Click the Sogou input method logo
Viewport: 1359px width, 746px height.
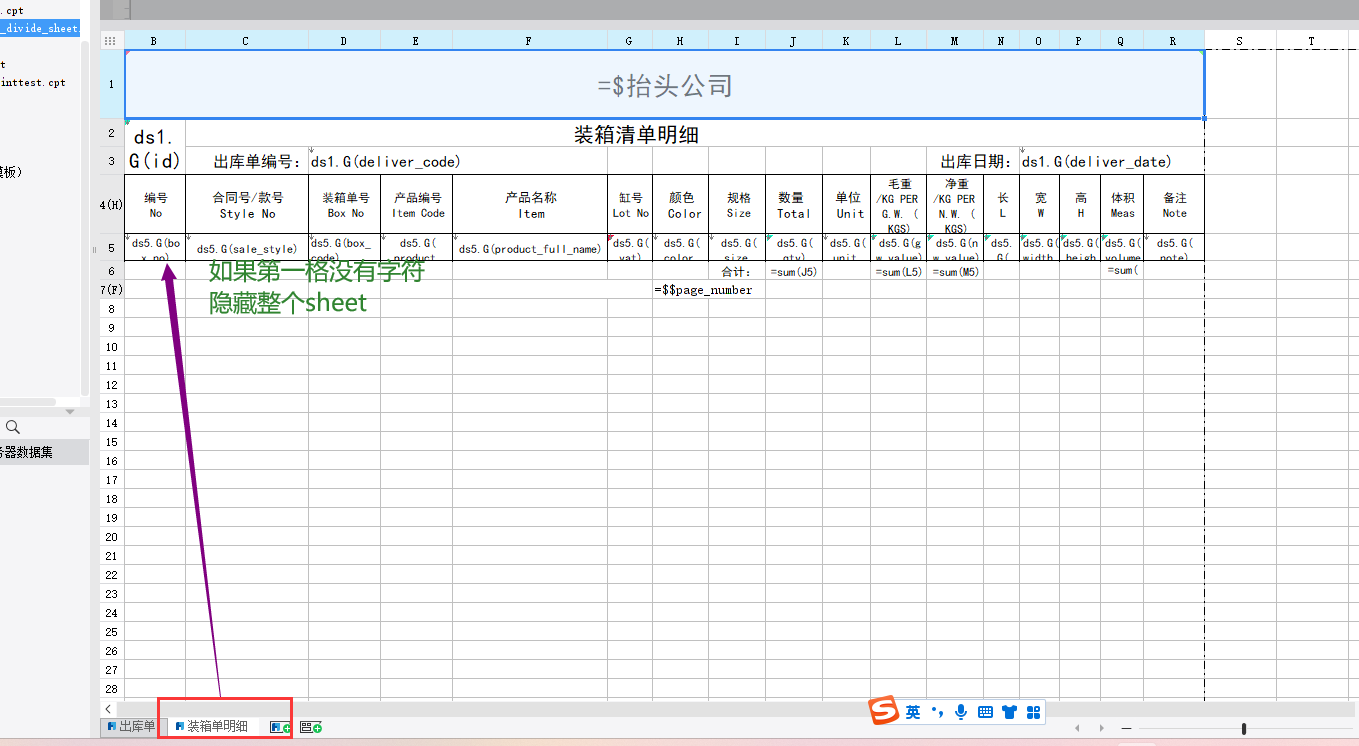click(883, 711)
